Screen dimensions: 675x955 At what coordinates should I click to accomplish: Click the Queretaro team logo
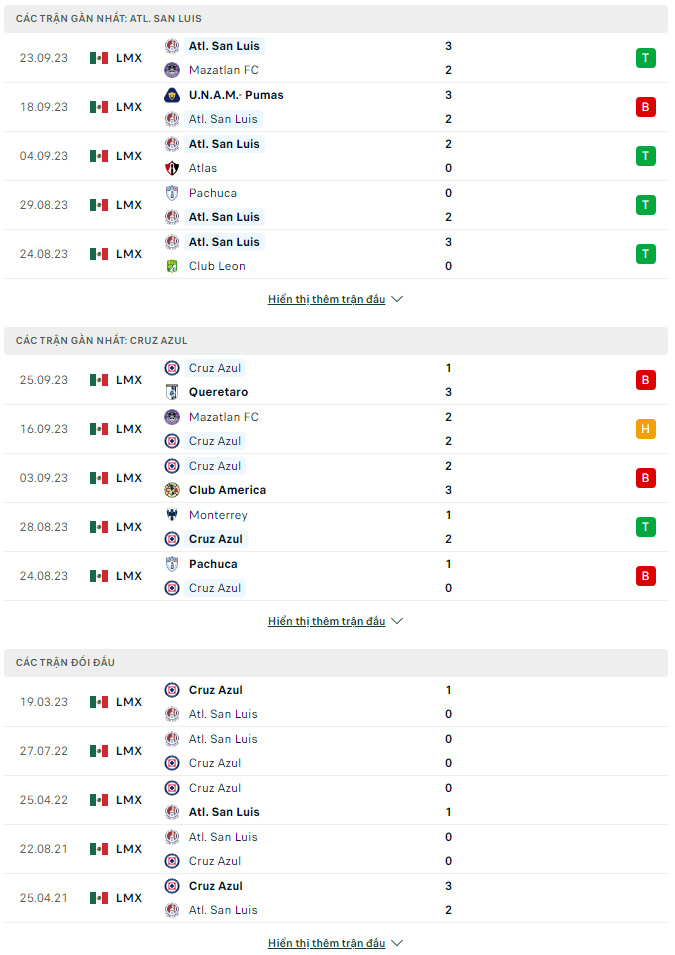click(172, 392)
